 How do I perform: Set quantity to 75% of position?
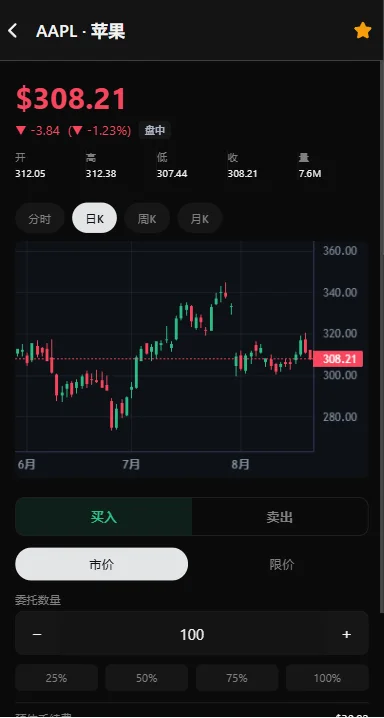point(237,678)
